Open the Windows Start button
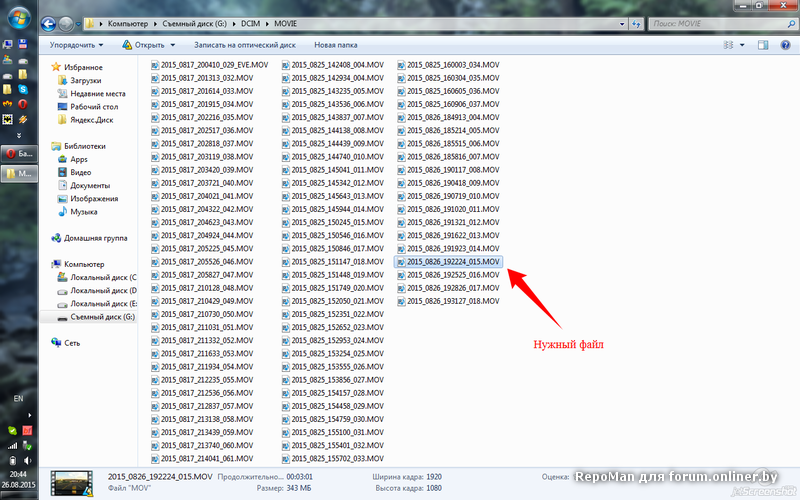The width and height of the screenshot is (800, 500). (19, 19)
